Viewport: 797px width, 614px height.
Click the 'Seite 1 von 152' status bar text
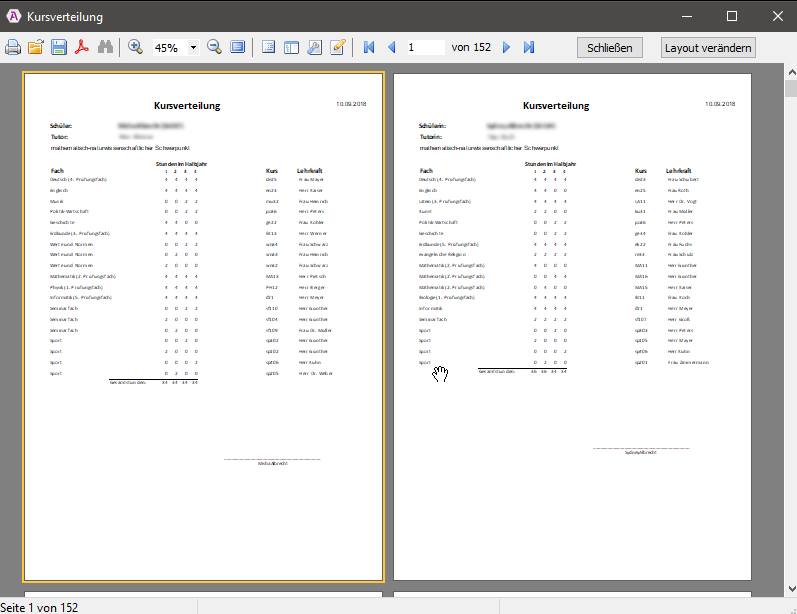coord(39,607)
